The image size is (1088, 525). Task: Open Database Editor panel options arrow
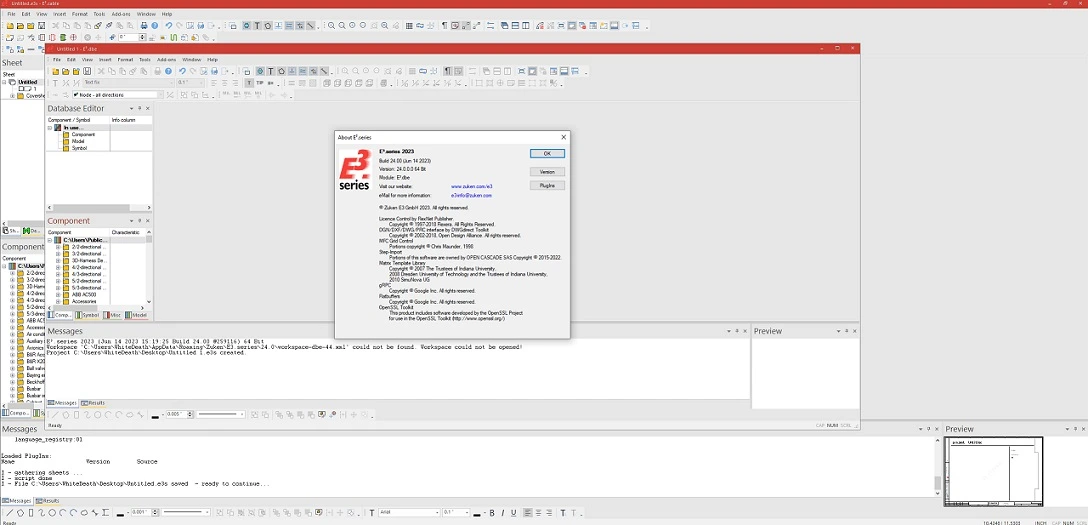pos(131,108)
